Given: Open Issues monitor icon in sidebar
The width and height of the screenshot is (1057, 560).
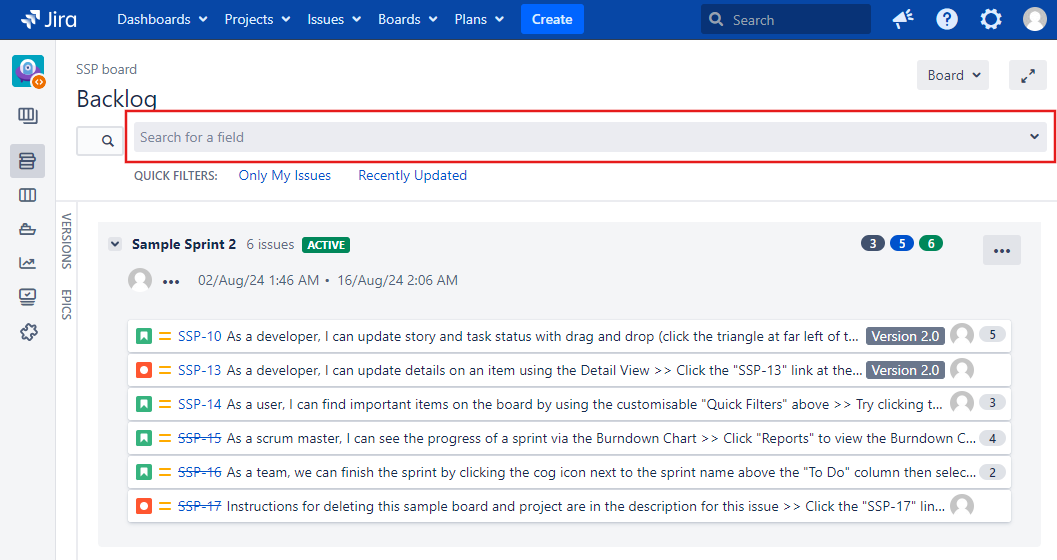Looking at the screenshot, I should [27, 297].
